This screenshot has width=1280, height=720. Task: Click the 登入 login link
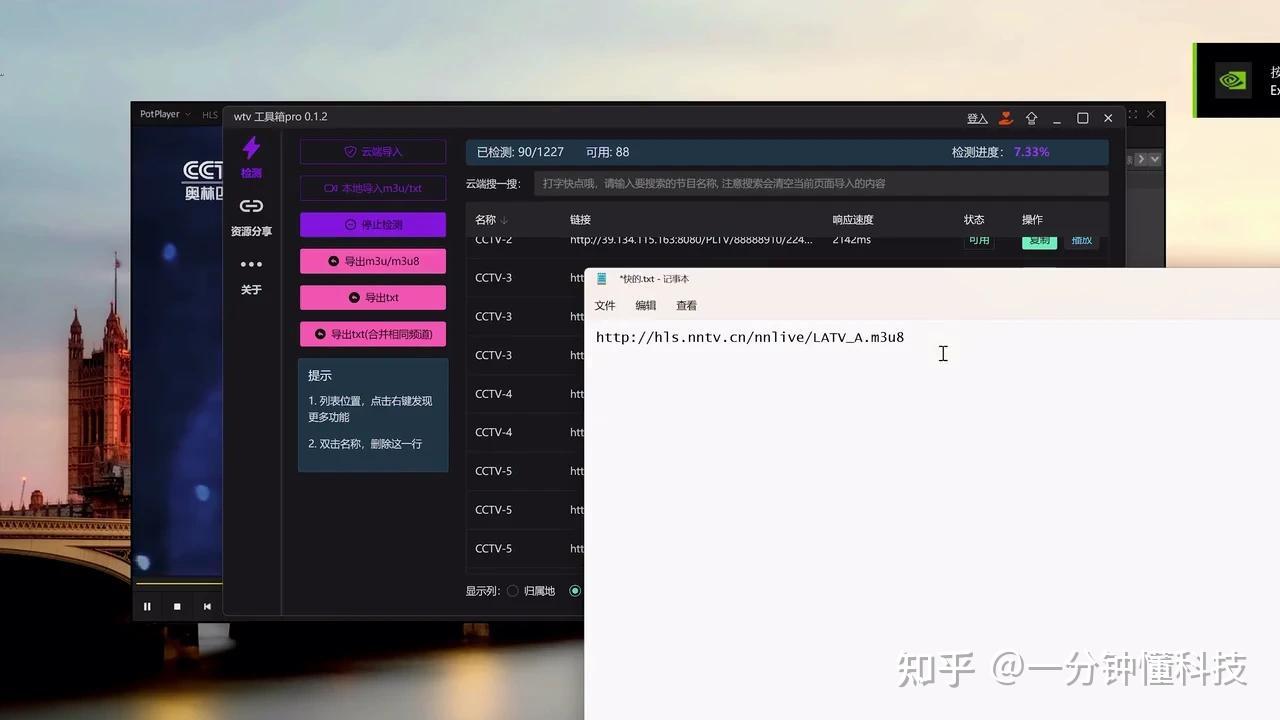click(x=977, y=118)
